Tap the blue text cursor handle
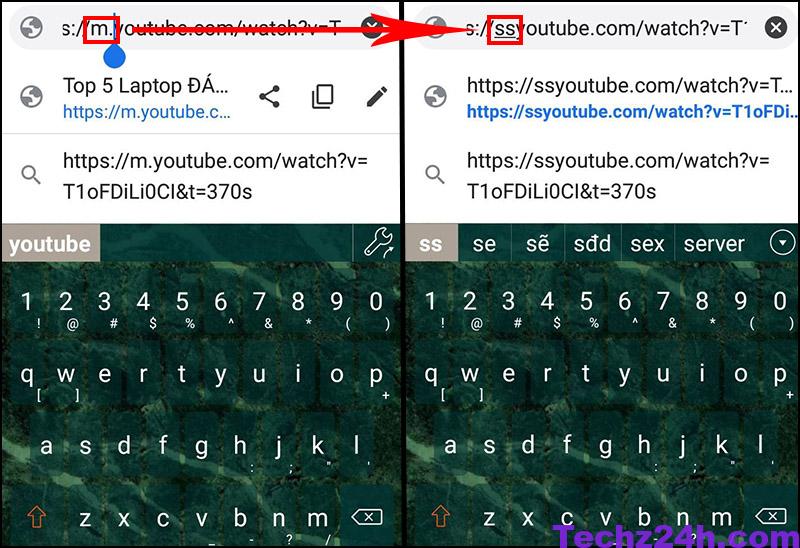Image resolution: width=800 pixels, height=548 pixels. (x=114, y=55)
